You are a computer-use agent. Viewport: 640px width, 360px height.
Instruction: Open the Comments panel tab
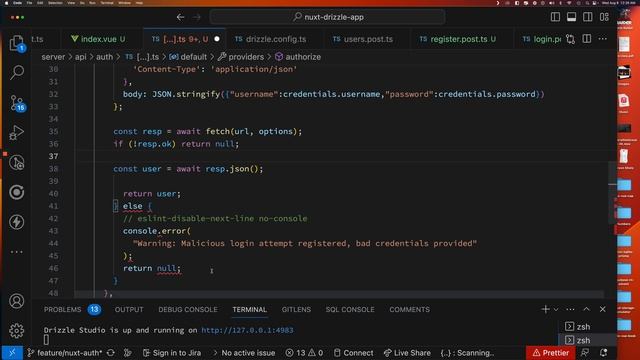(409, 309)
